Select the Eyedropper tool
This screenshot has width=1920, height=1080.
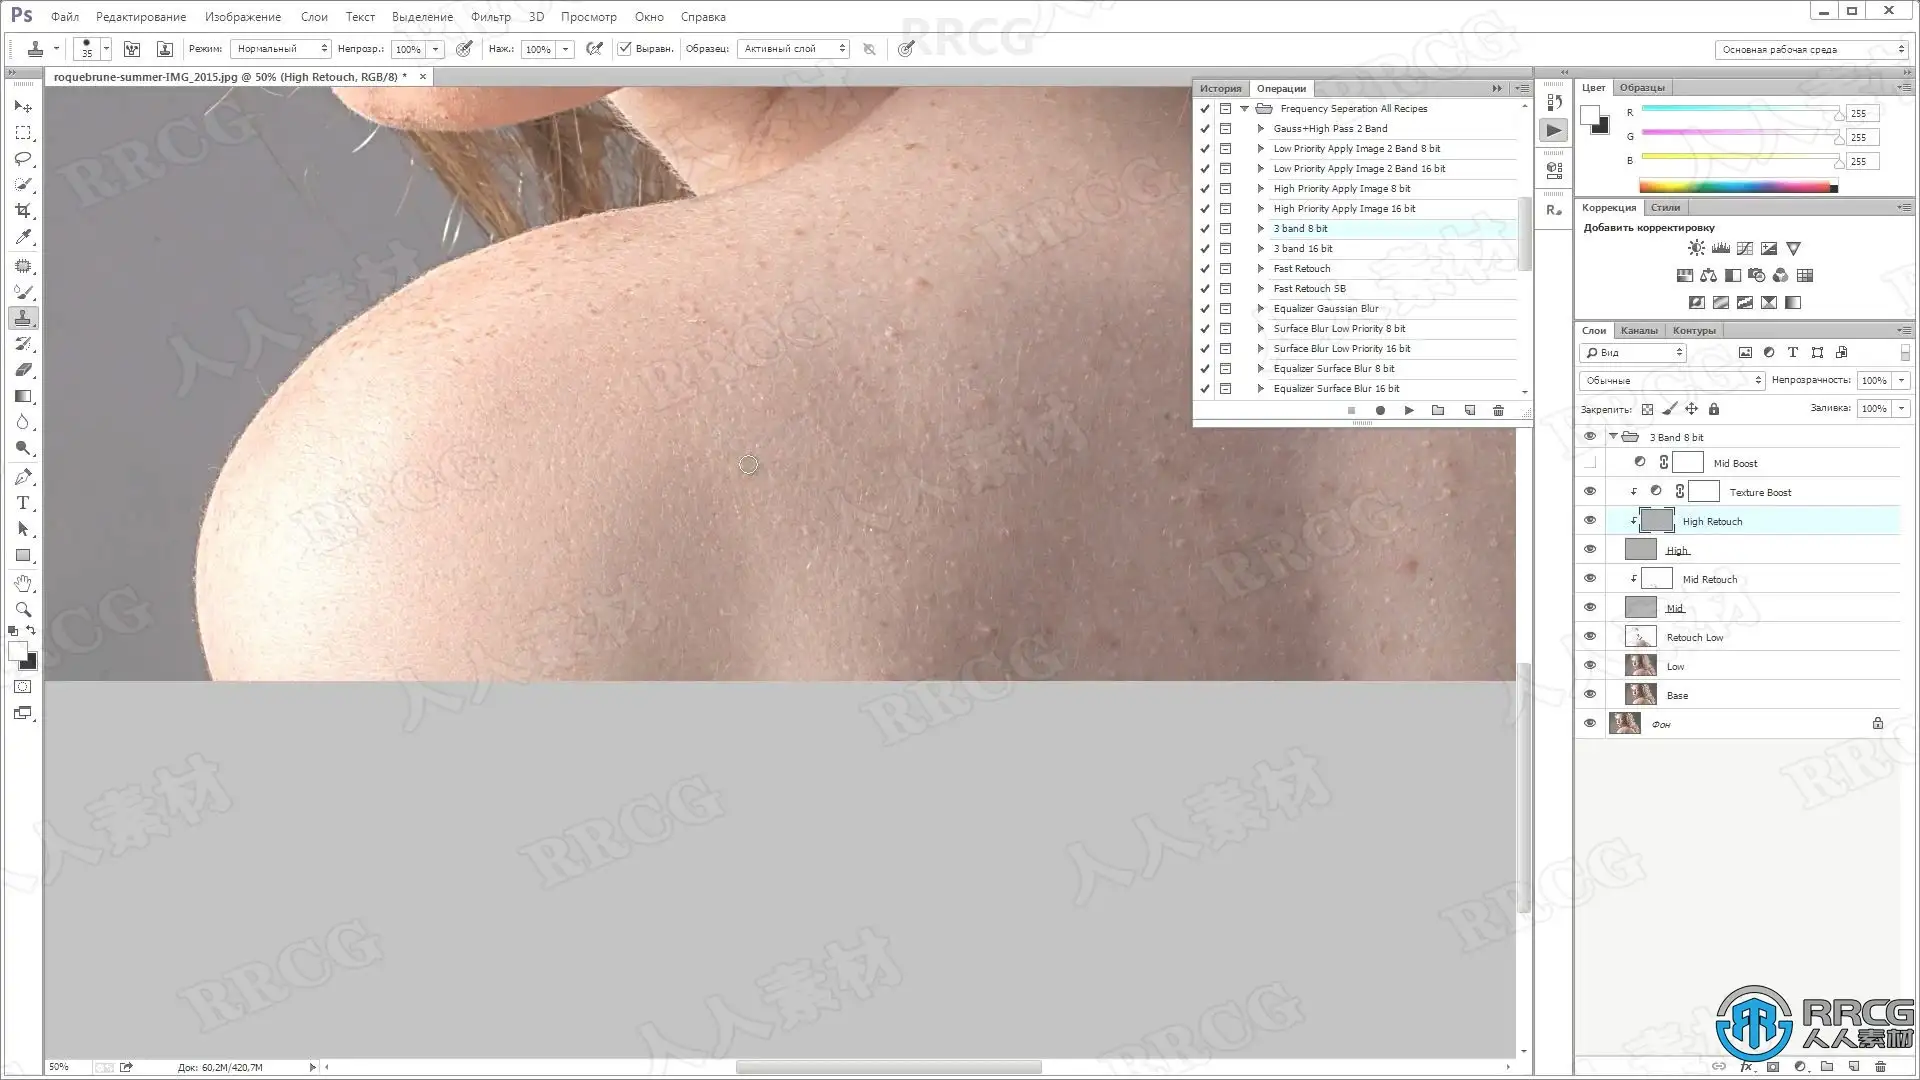pyautogui.click(x=23, y=237)
